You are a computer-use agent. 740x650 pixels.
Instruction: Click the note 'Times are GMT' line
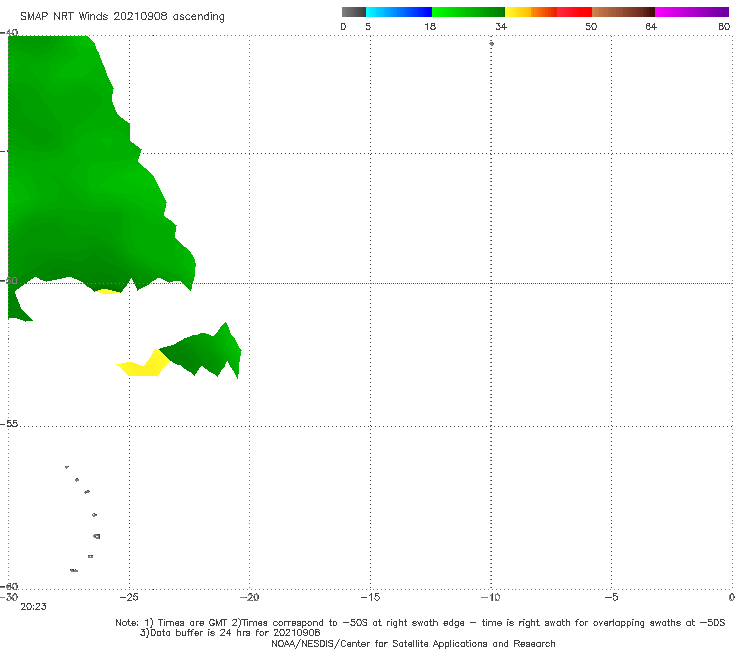[420, 623]
